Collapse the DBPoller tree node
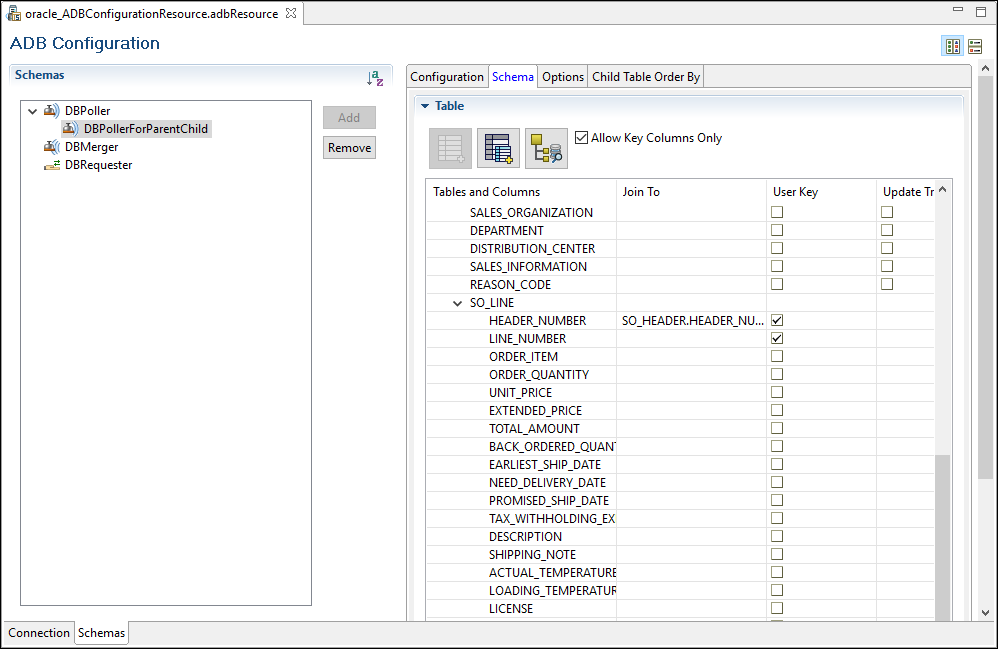Image resolution: width=998 pixels, height=649 pixels. coord(33,111)
